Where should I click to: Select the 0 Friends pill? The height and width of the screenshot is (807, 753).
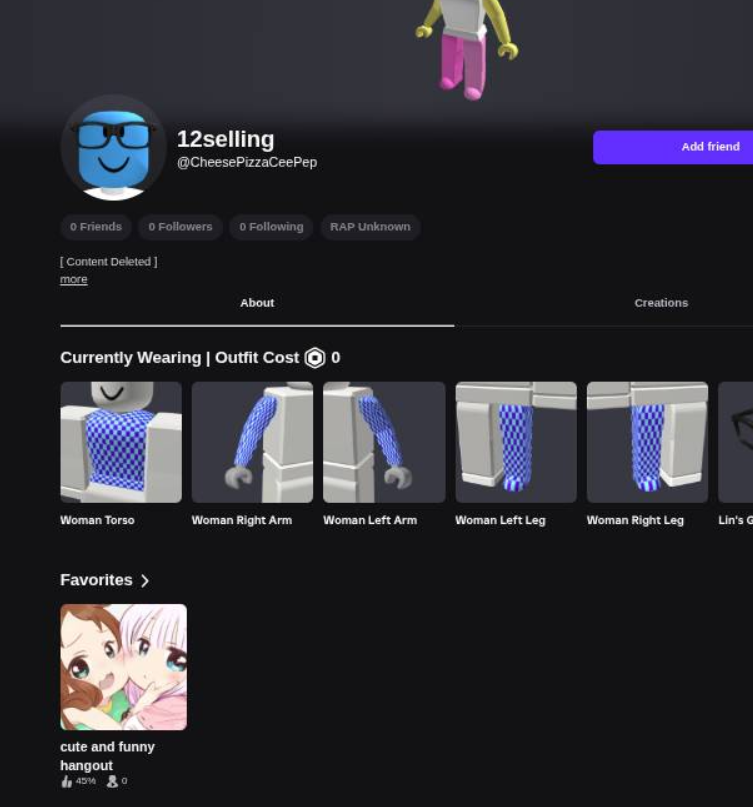[96, 227]
